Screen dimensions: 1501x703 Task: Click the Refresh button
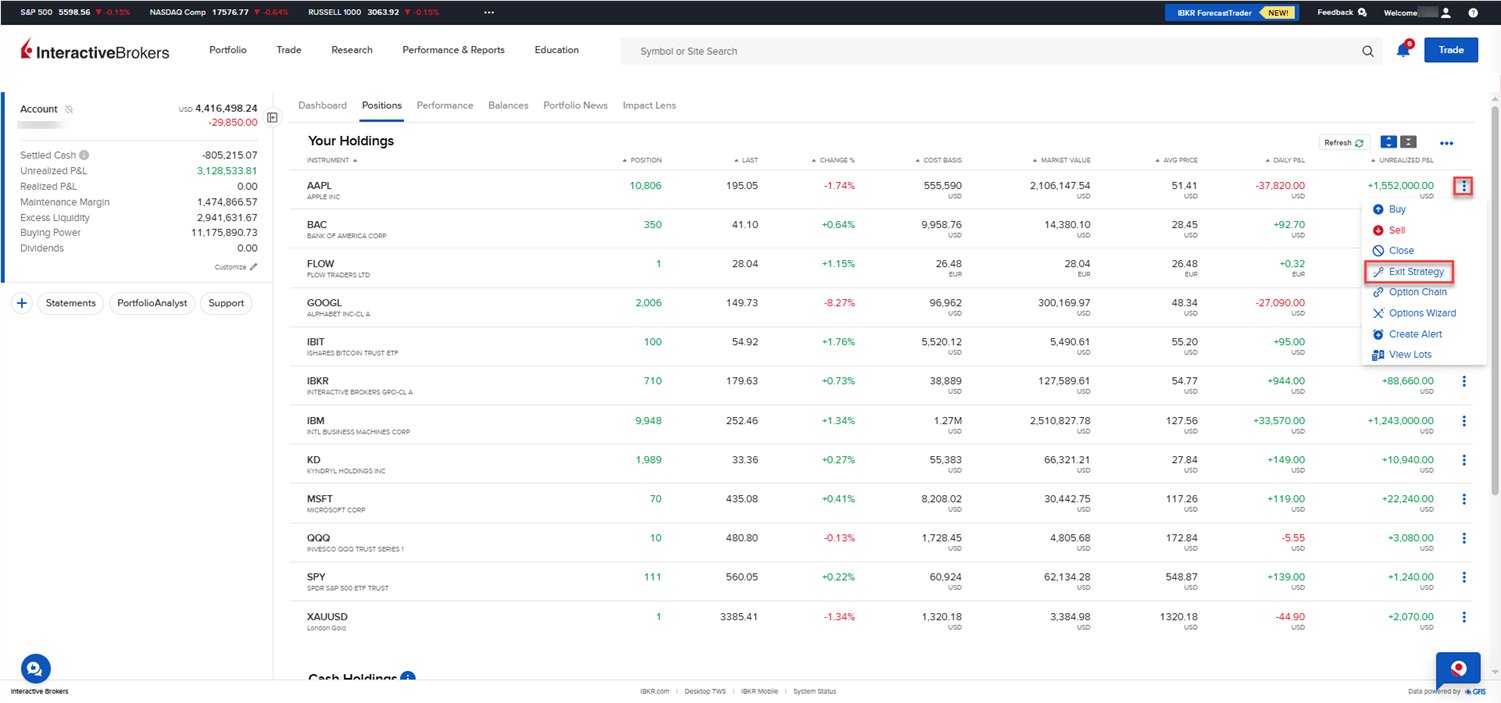tap(1343, 143)
